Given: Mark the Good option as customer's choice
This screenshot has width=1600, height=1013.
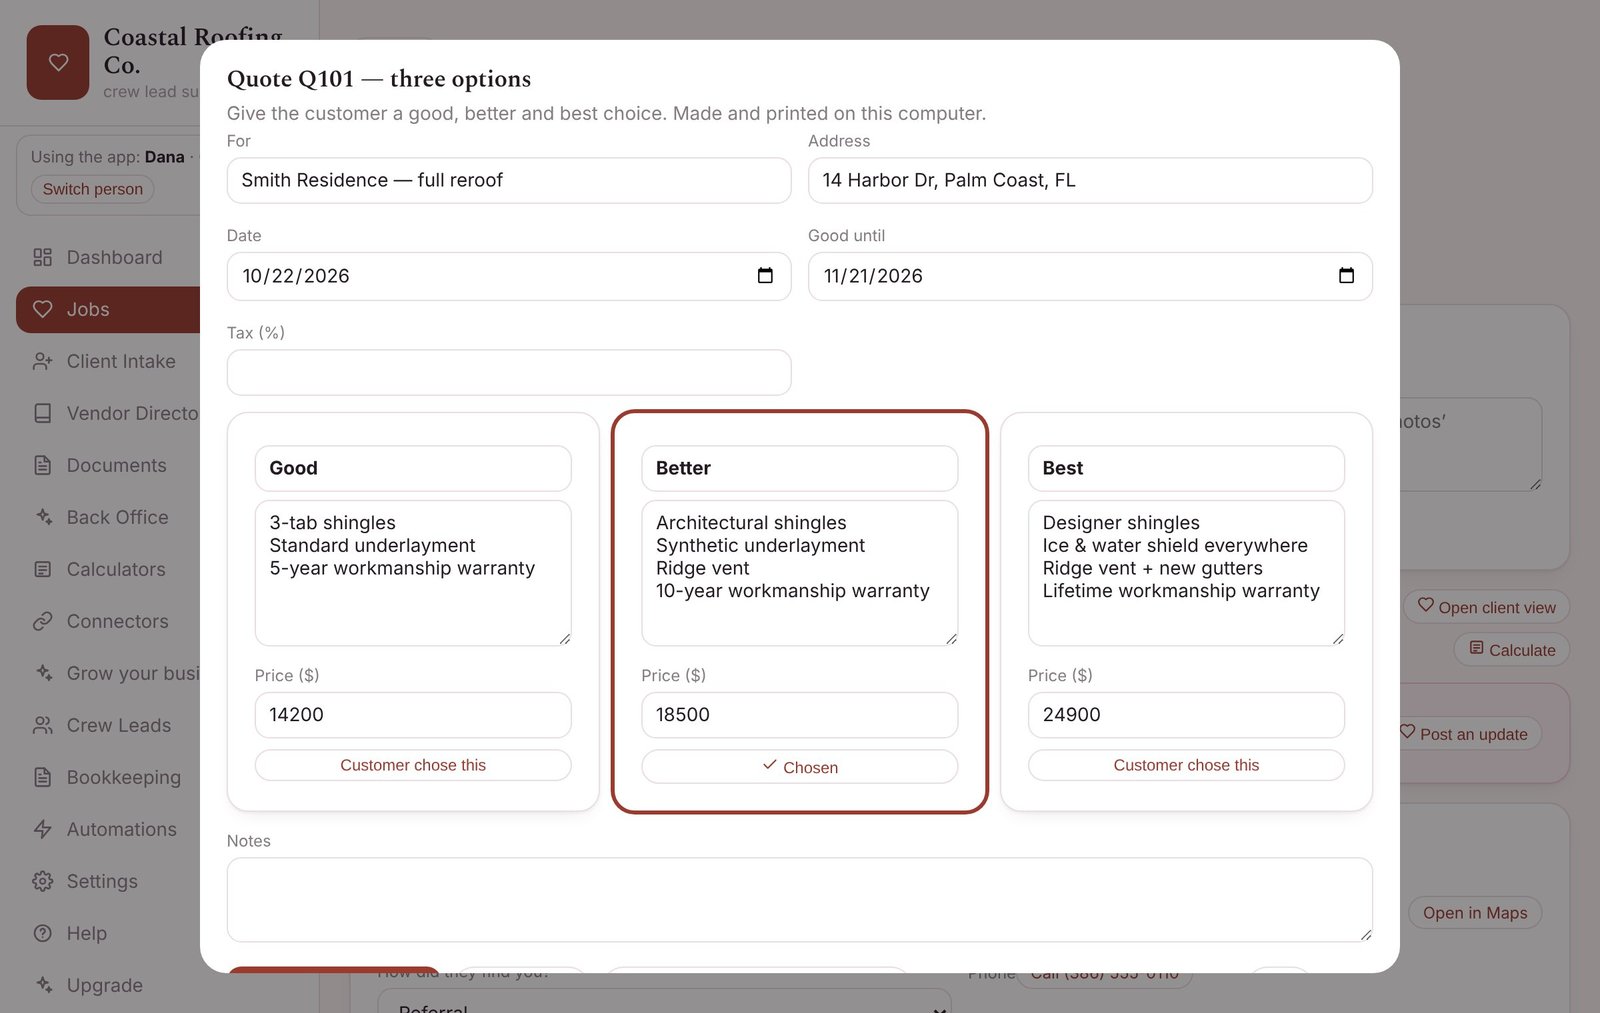Looking at the screenshot, I should click(x=413, y=765).
